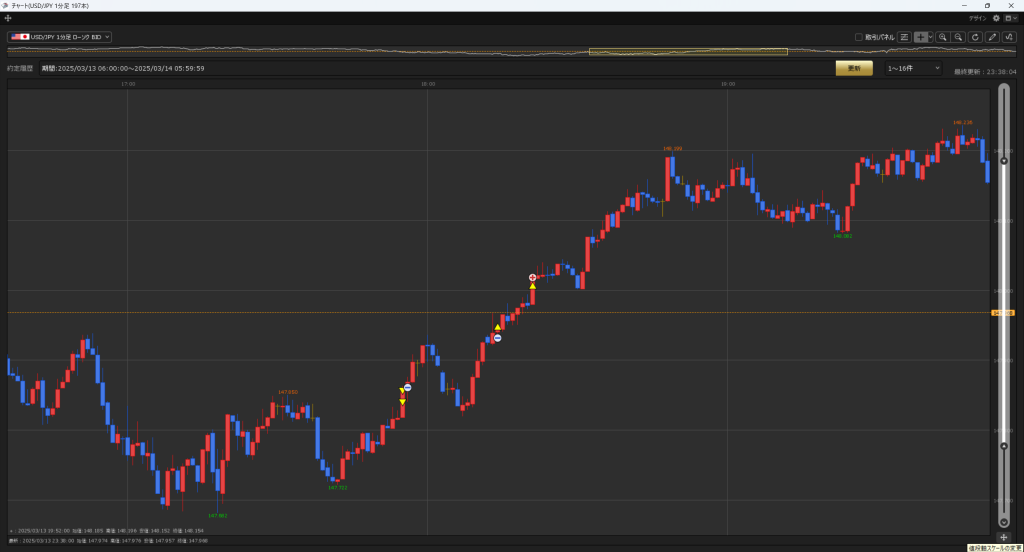This screenshot has width=1024, height=552.
Task: Select the pencil drawing tool
Action: pyautogui.click(x=992, y=37)
